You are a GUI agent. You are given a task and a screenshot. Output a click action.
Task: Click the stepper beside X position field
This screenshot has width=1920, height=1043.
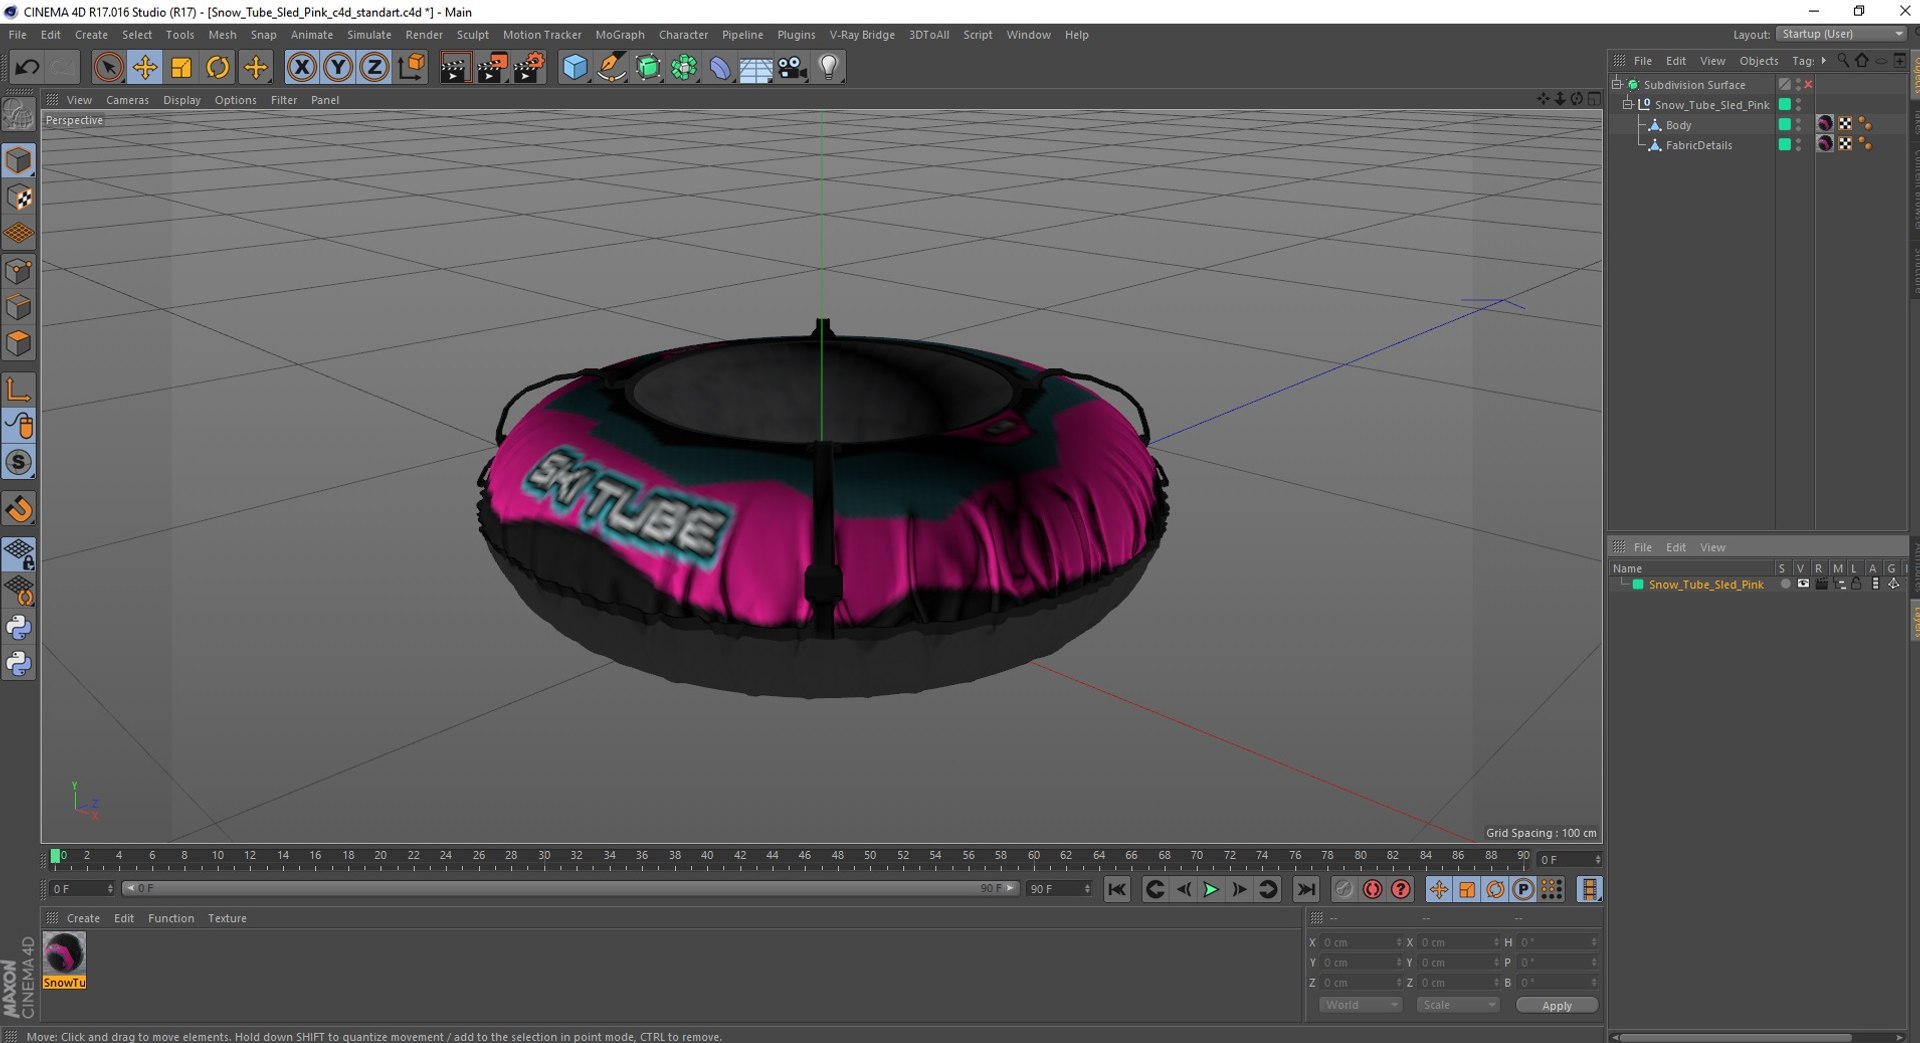1398,943
